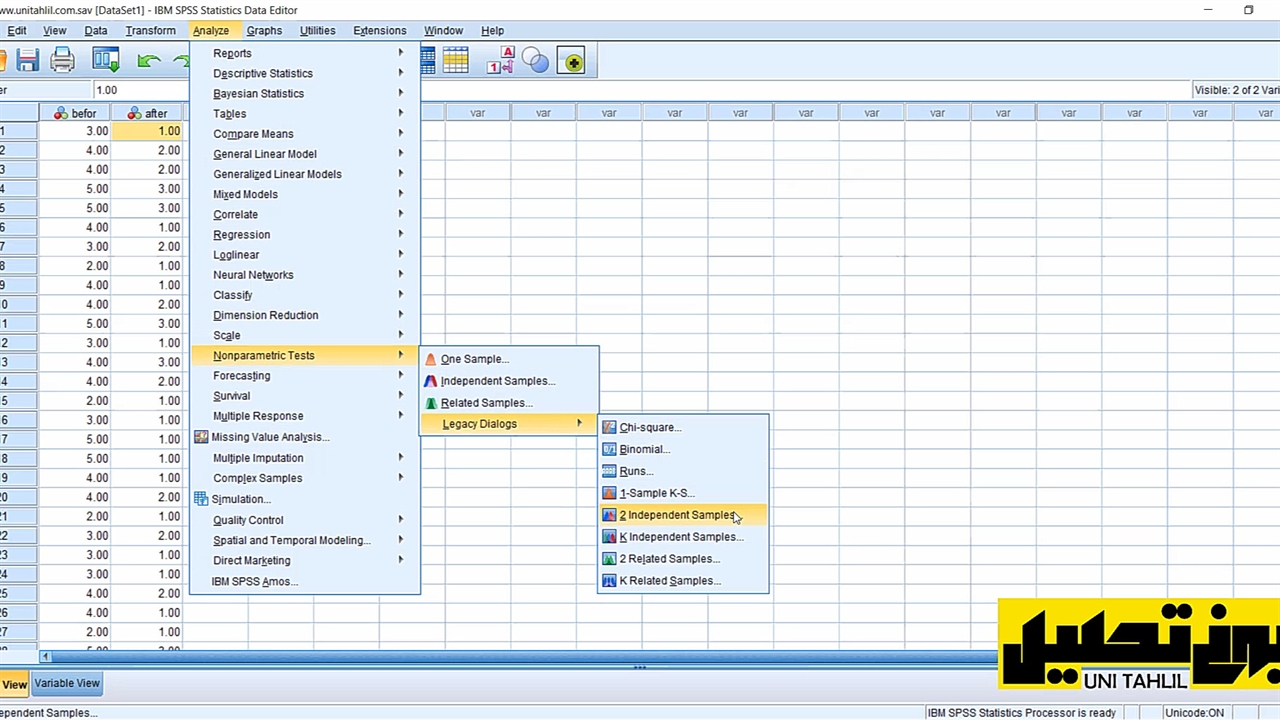
Task: Expand the Descriptive Statistics submenu
Action: pyautogui.click(x=263, y=73)
